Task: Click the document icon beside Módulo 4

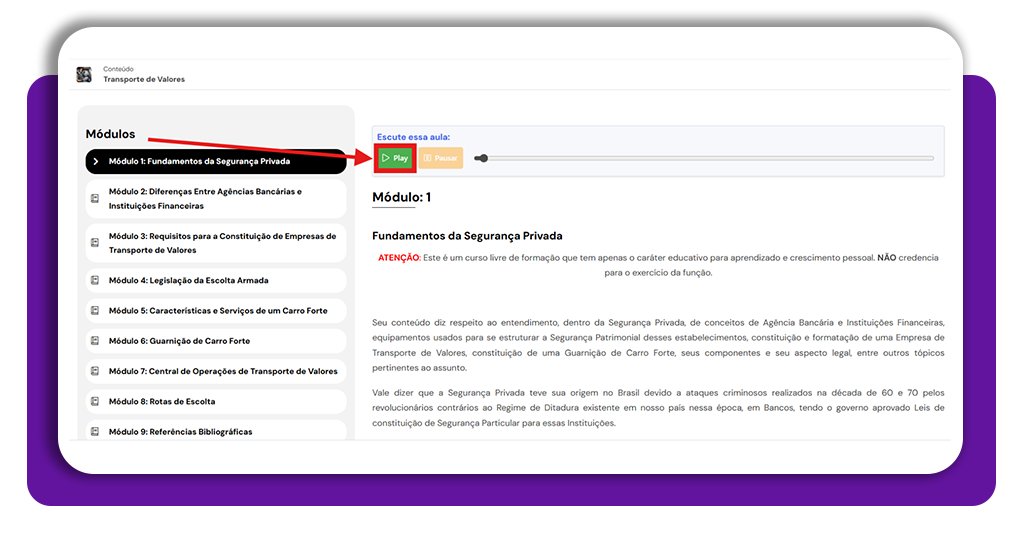Action: click(95, 280)
